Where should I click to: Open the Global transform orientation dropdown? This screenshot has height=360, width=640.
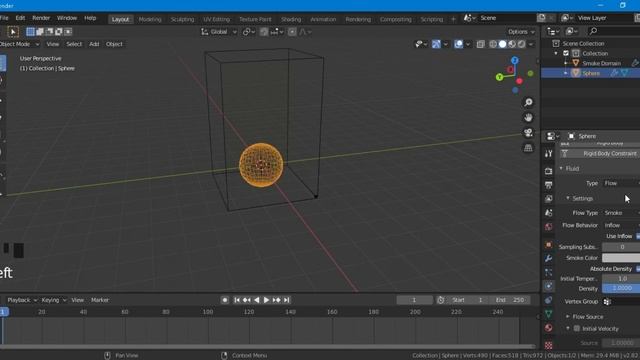(x=219, y=32)
